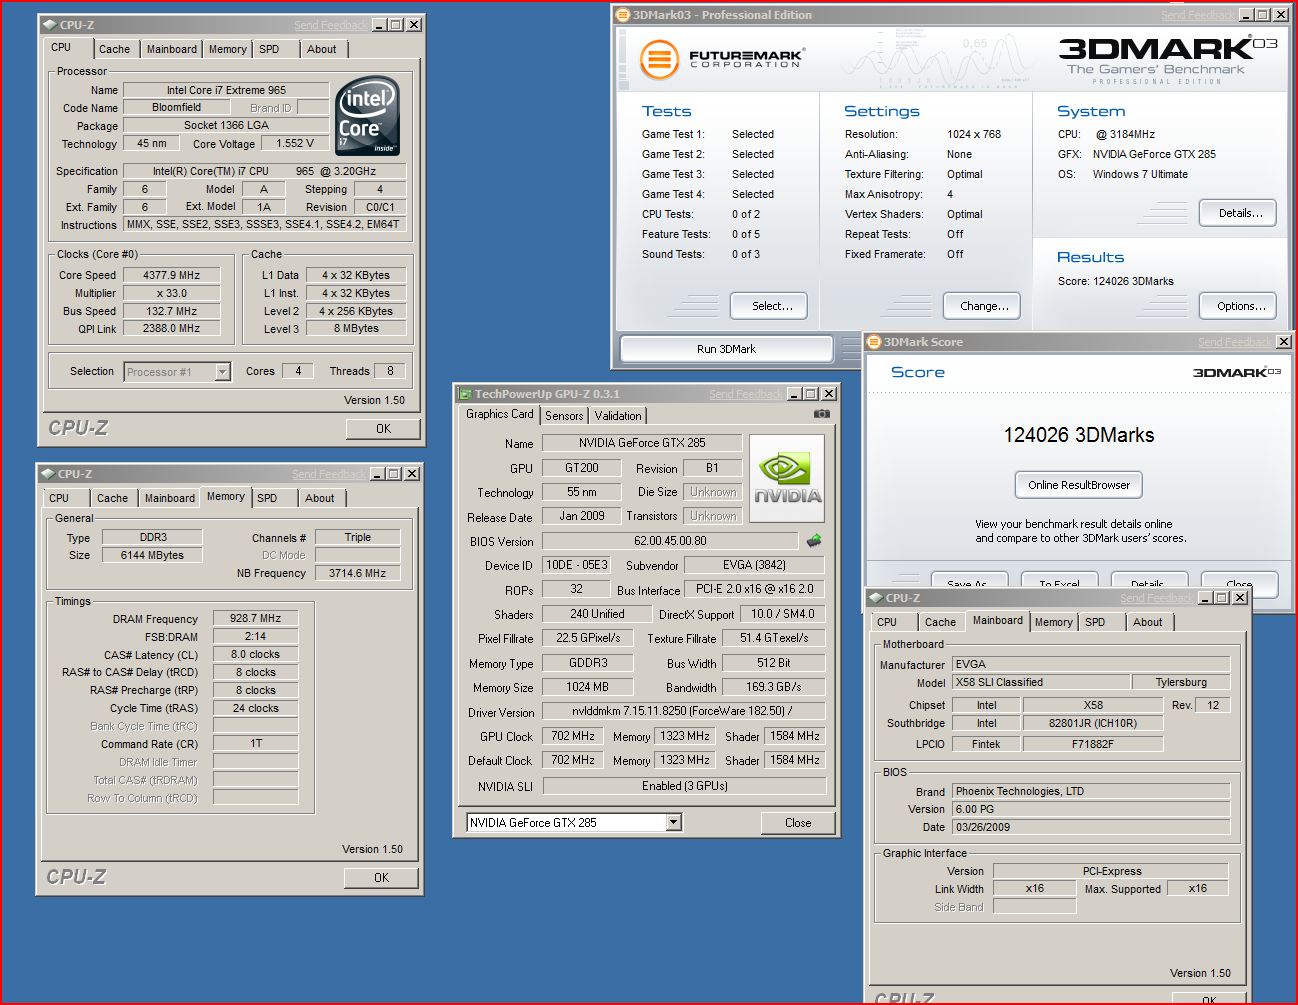The height and width of the screenshot is (1005, 1298).
Task: Click Send Feedback link in 3DMark03 title bar
Action: tap(1197, 16)
